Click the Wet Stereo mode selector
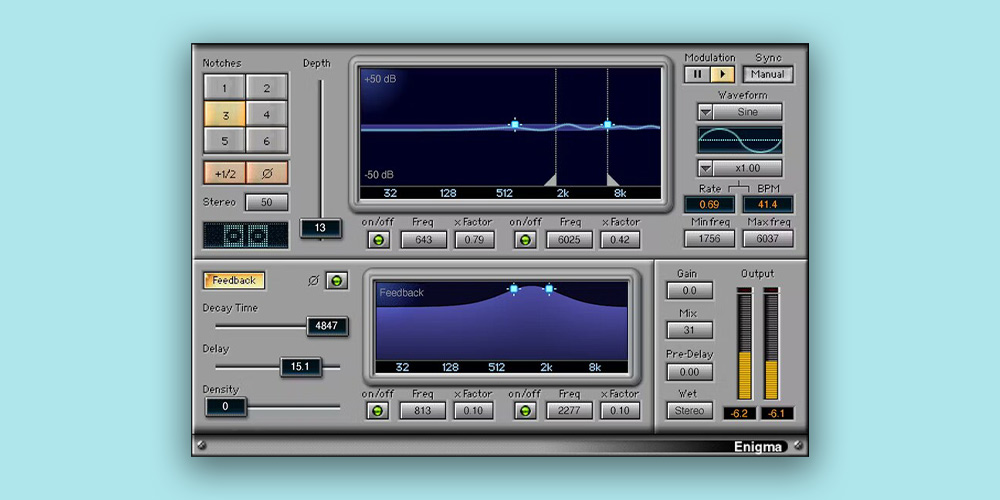This screenshot has width=1000, height=500. (x=690, y=410)
